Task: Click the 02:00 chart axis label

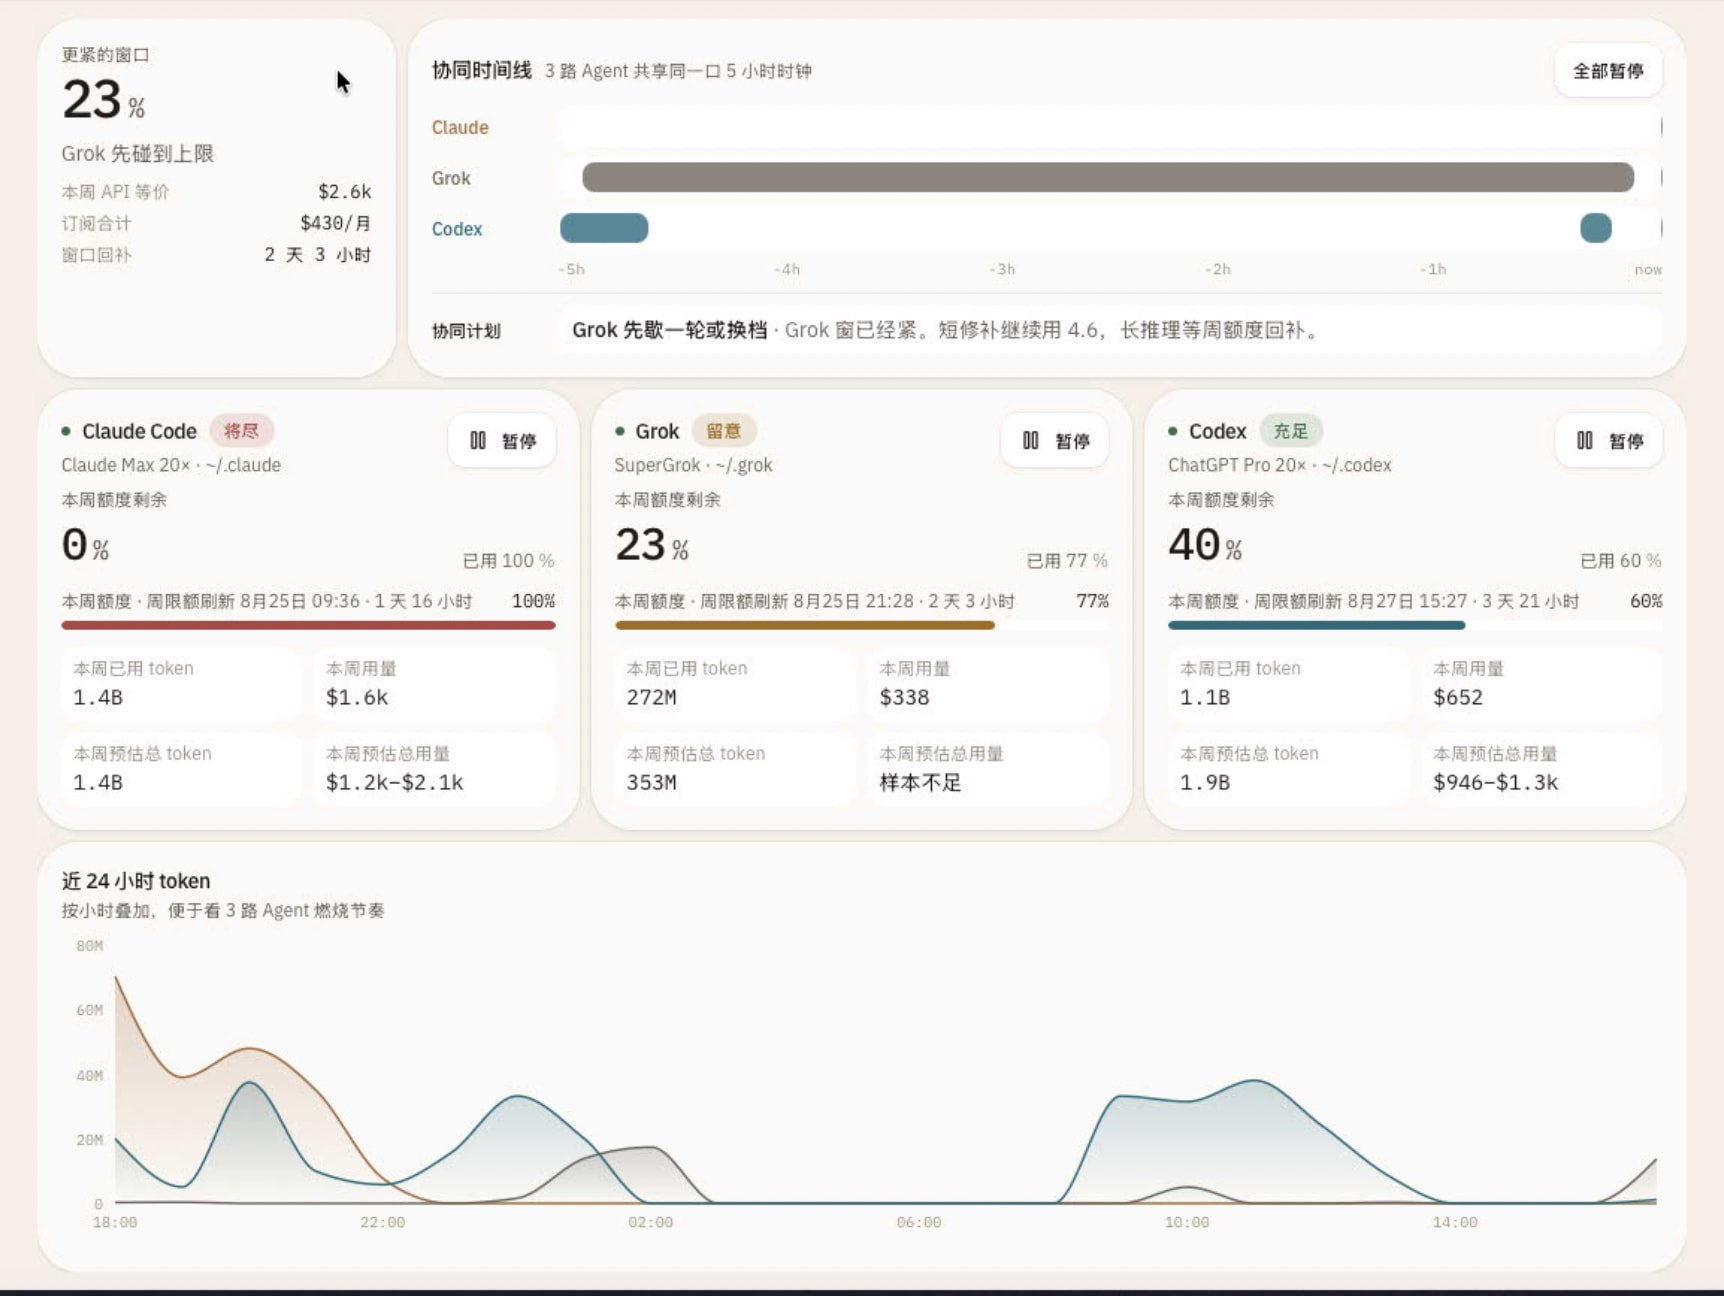Action: coord(651,1222)
